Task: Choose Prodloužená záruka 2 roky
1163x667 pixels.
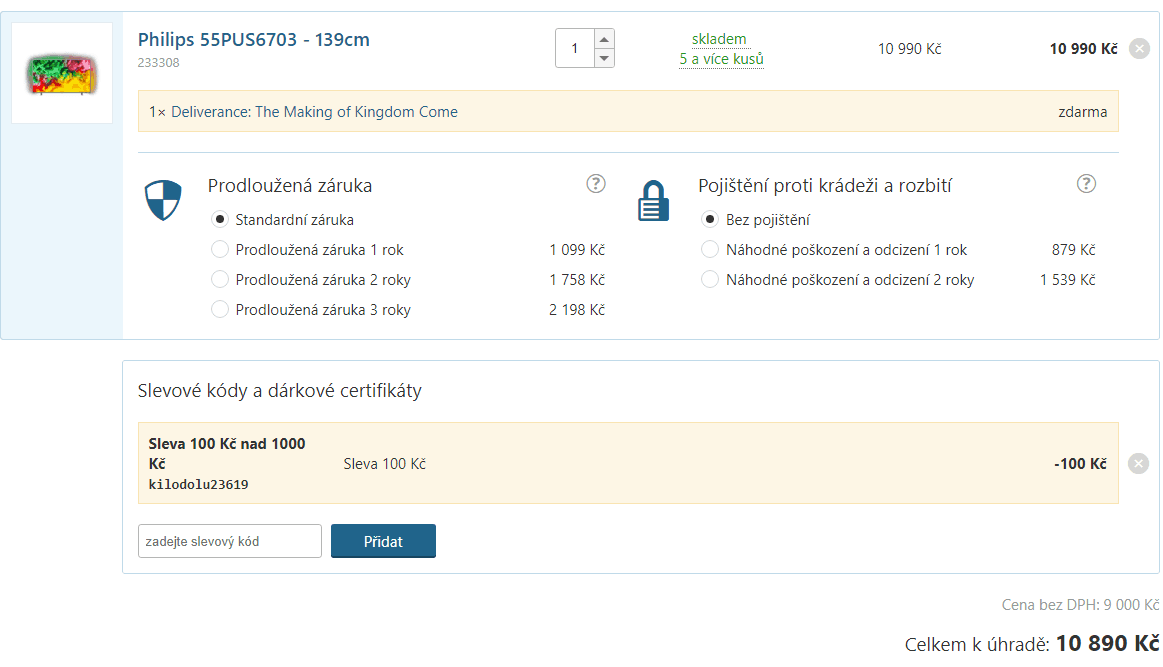Action: click(x=220, y=280)
